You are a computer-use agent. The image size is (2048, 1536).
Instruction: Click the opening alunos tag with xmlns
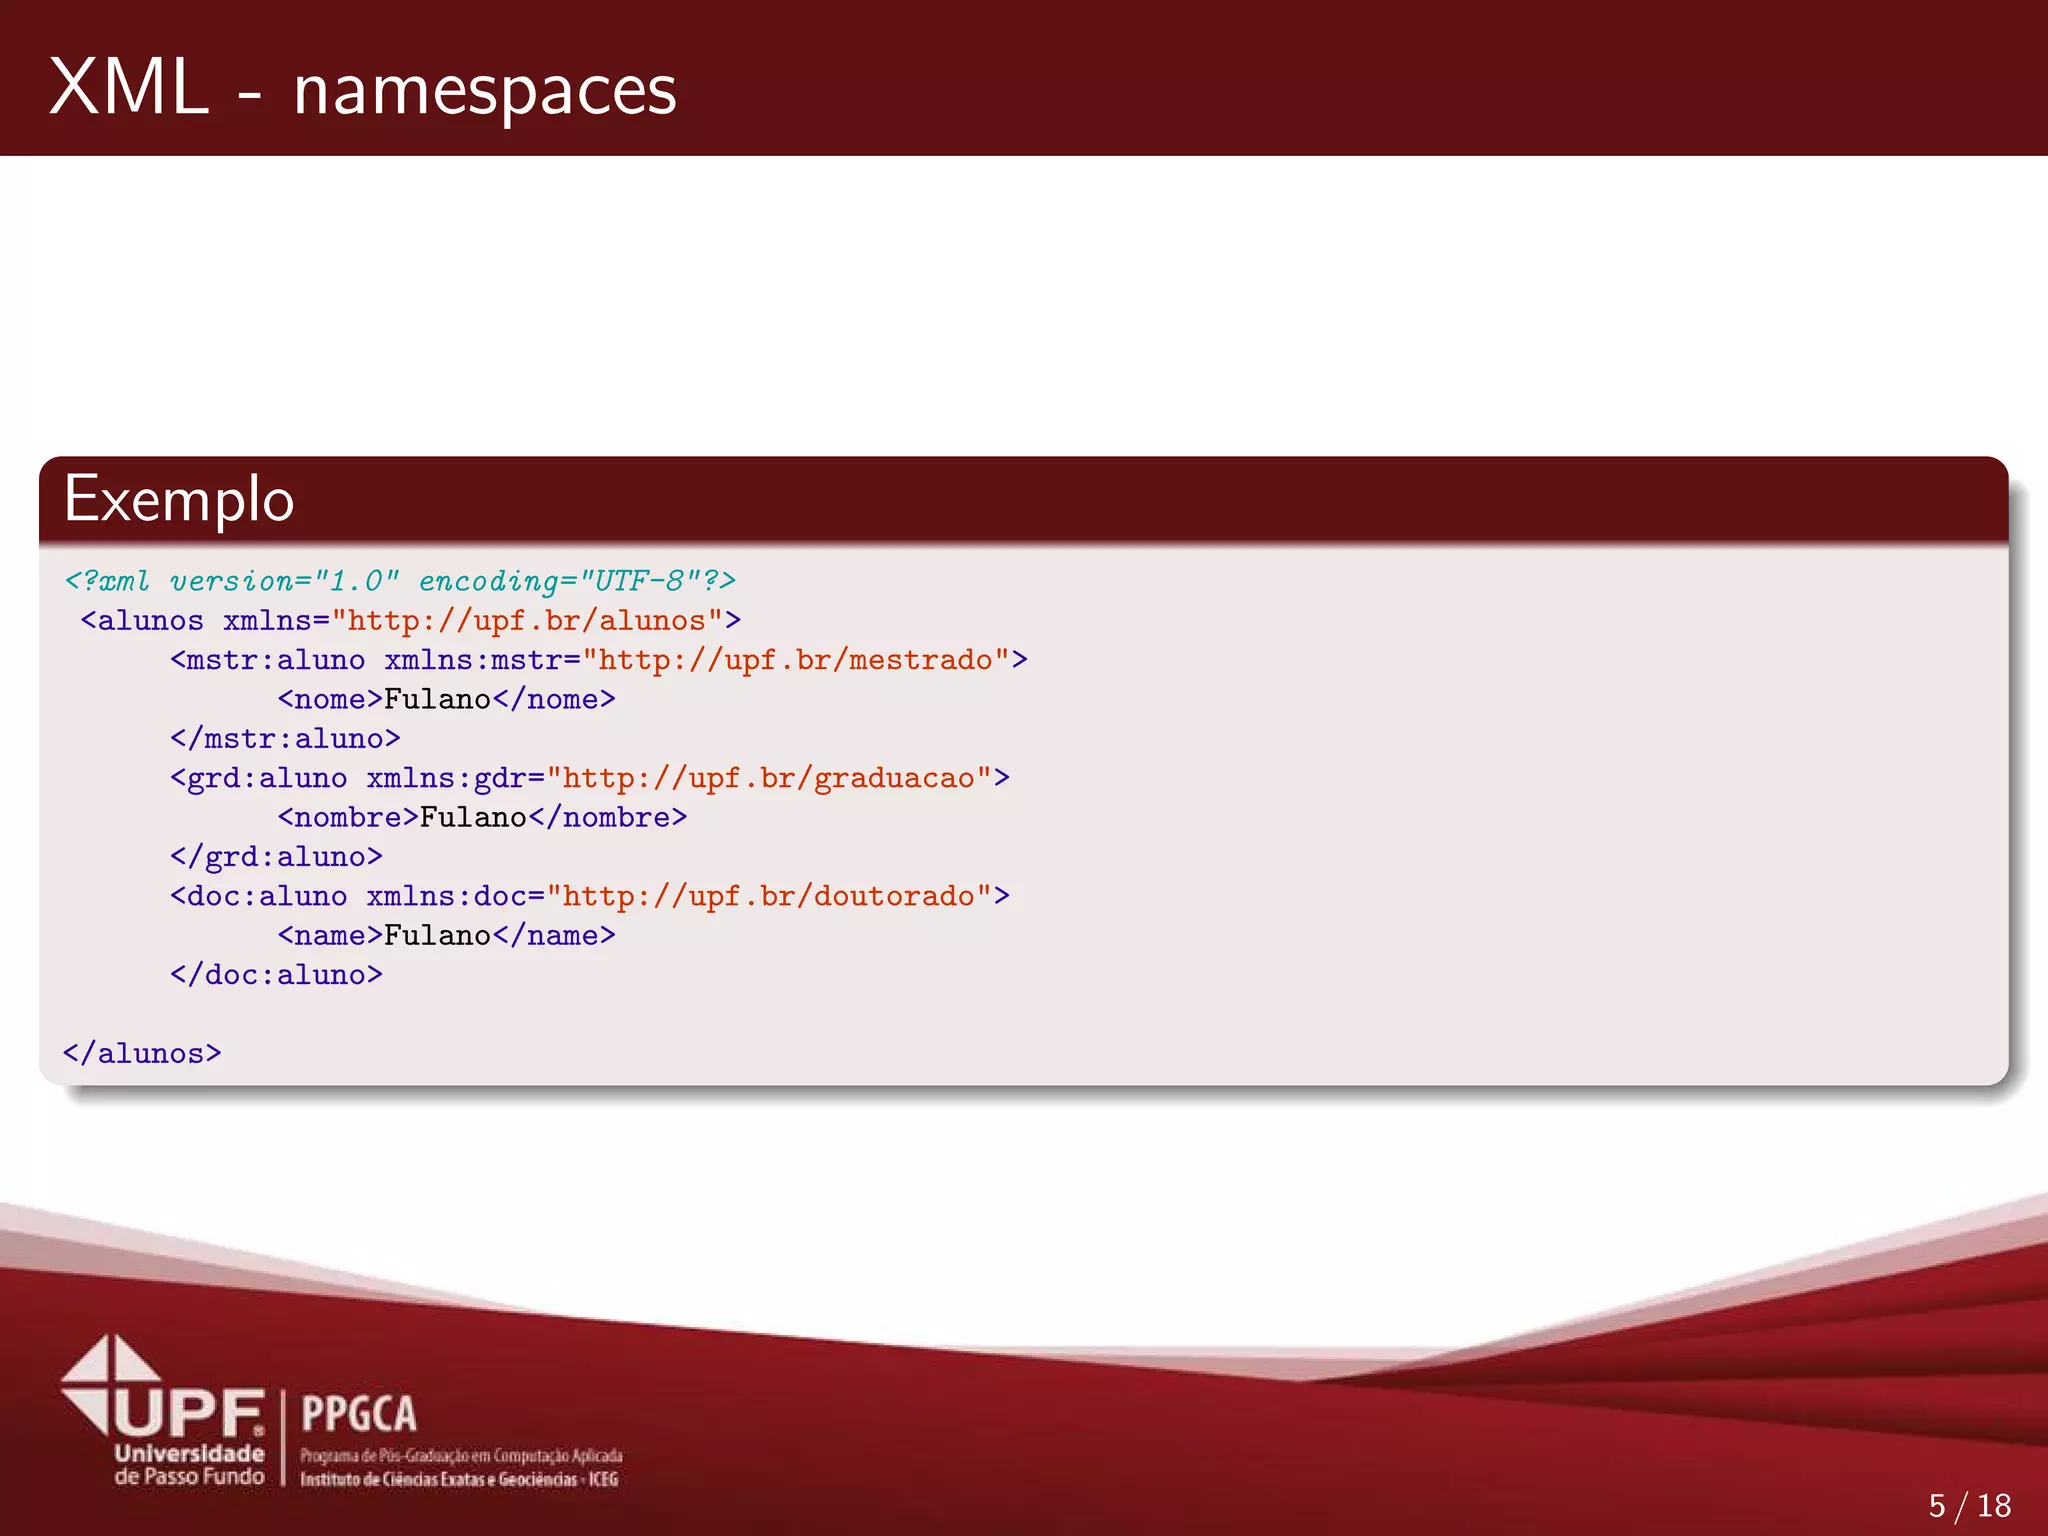(411, 620)
